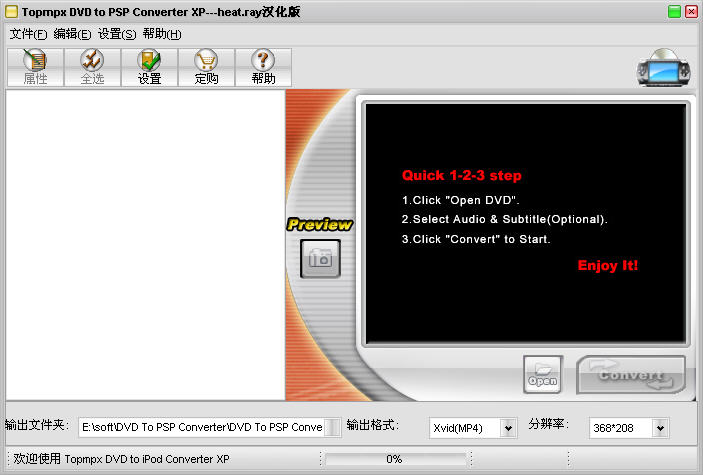The height and width of the screenshot is (475, 703).
Task: Browse for output folder using button beside path
Action: click(x=332, y=427)
